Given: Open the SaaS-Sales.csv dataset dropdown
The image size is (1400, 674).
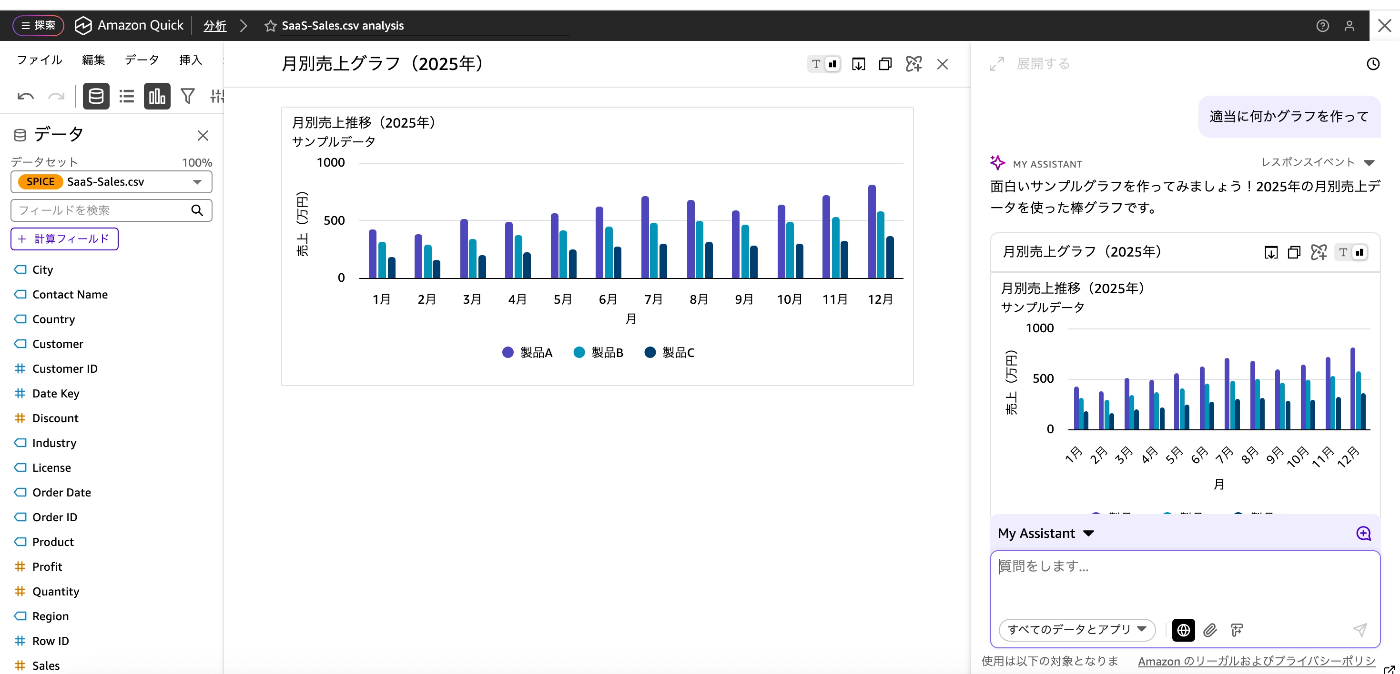Looking at the screenshot, I should tap(111, 182).
